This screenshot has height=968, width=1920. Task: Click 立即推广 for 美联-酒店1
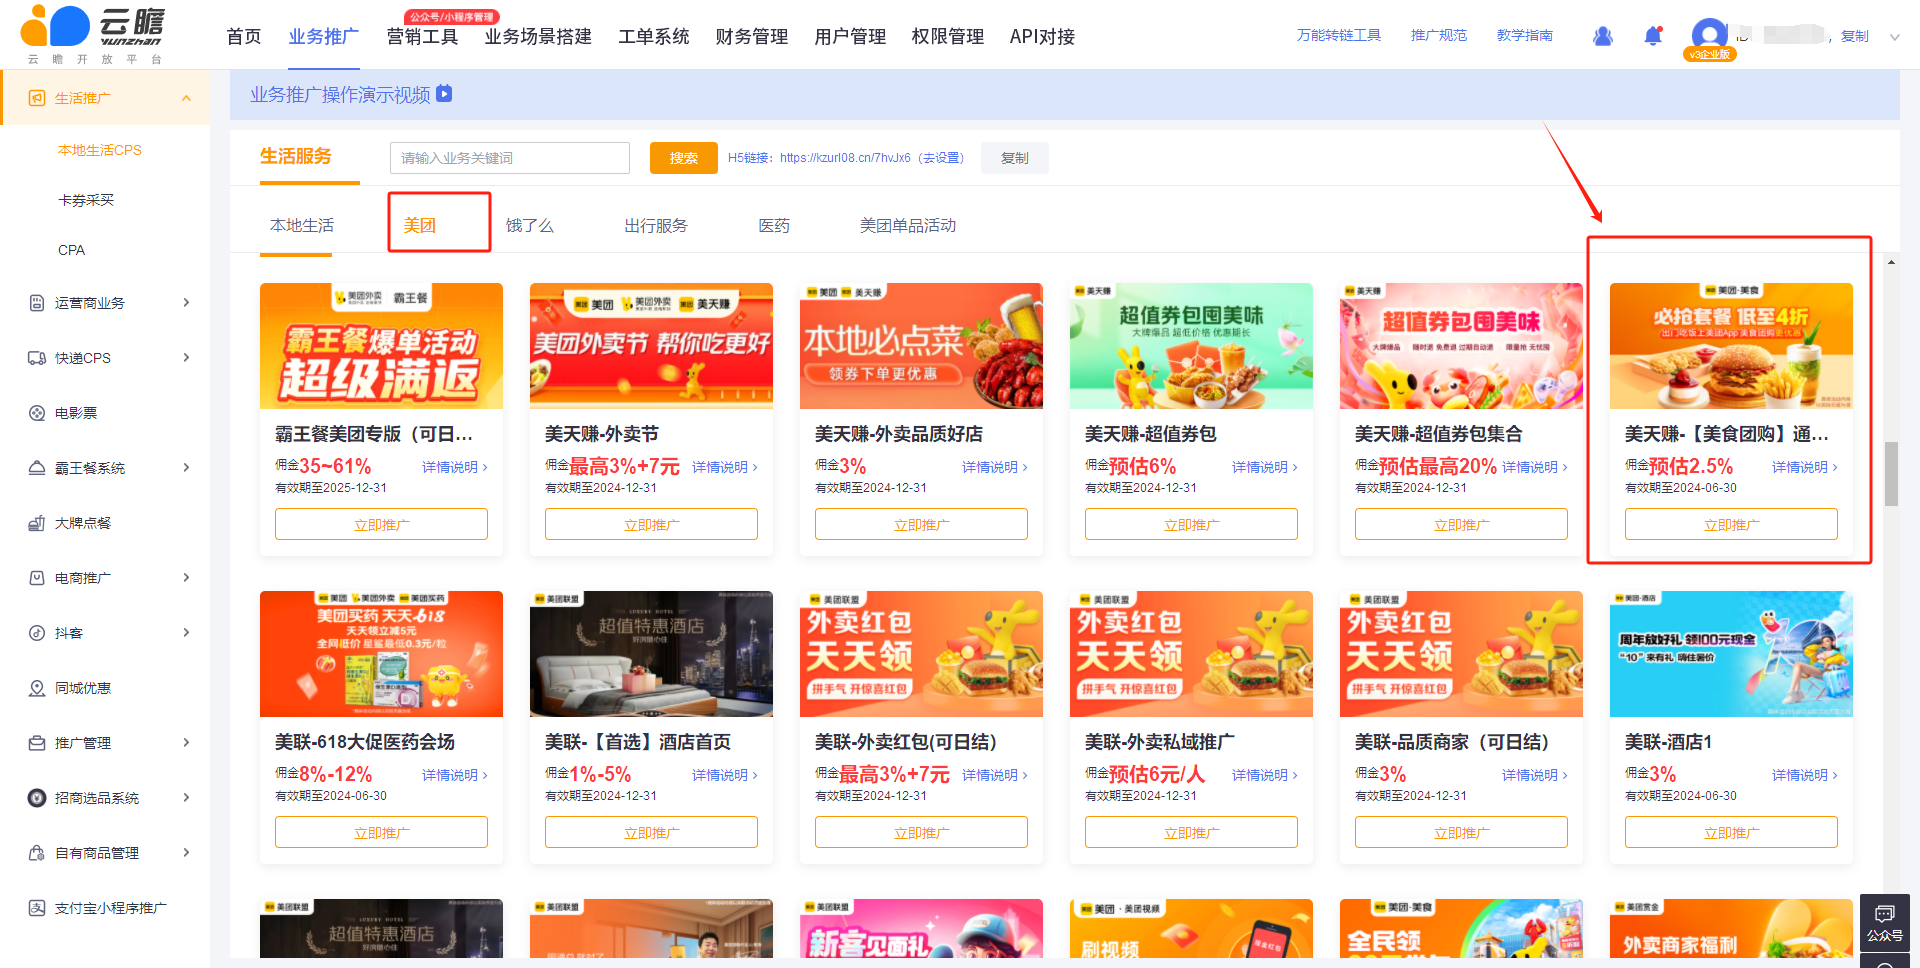click(x=1731, y=832)
